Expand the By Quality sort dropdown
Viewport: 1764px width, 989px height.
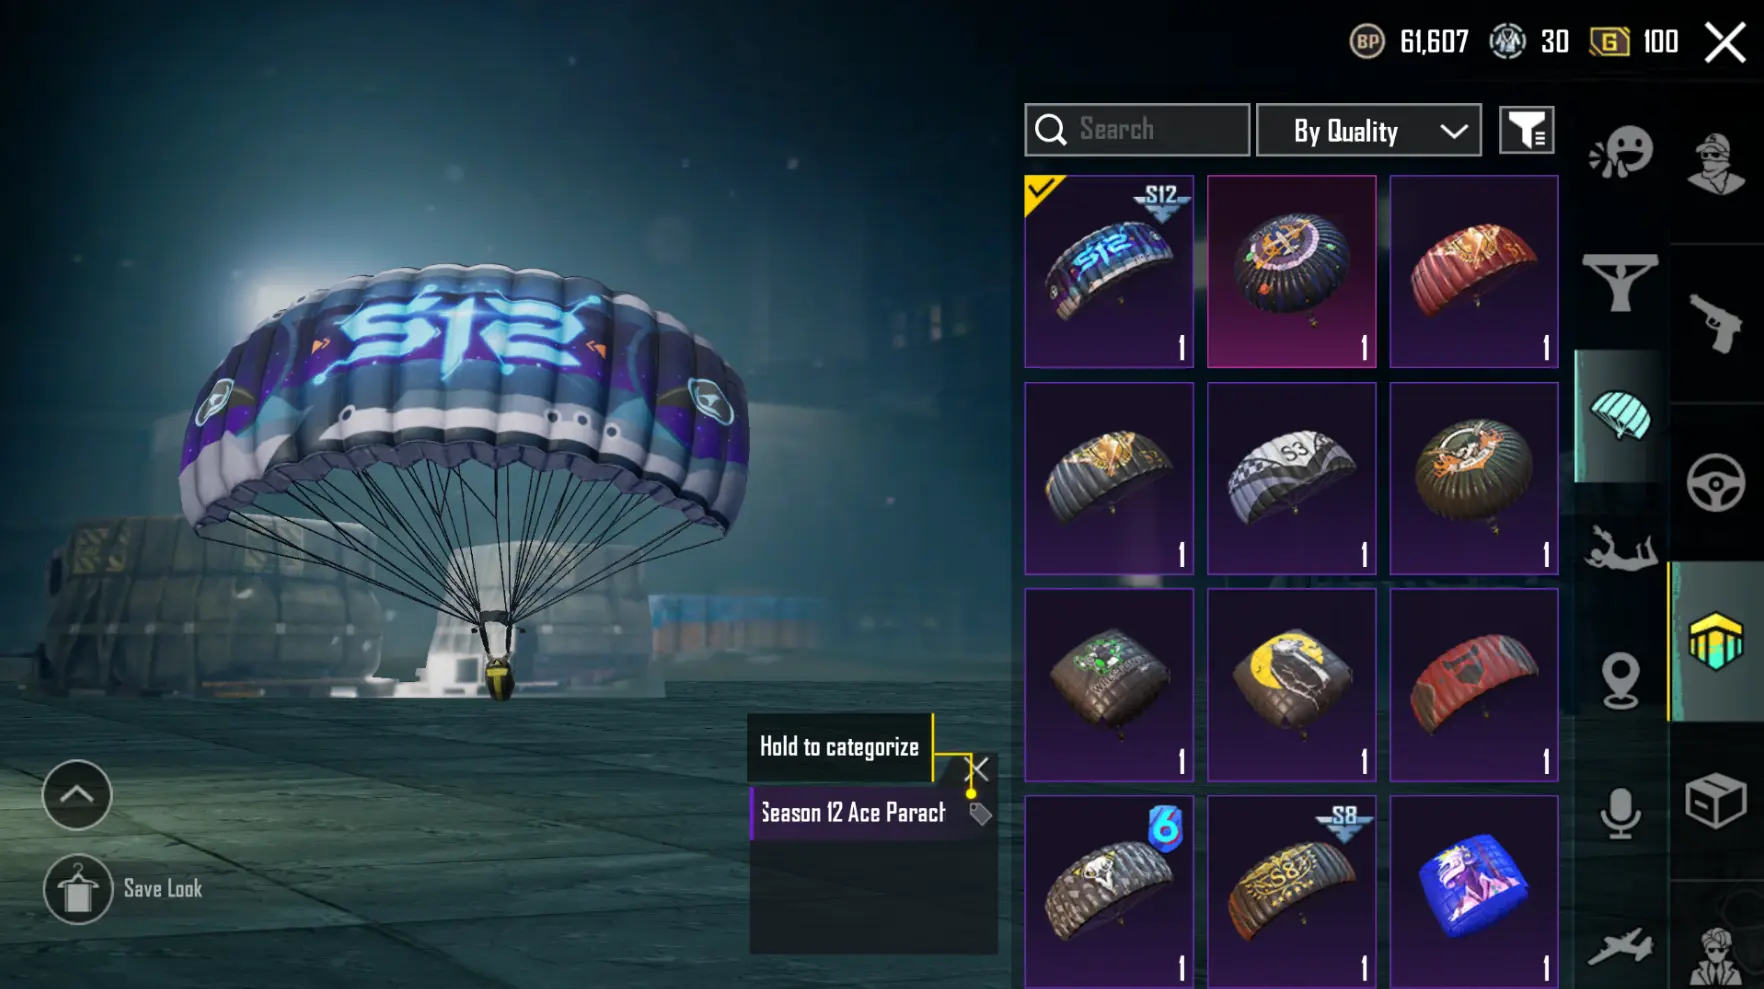1368,130
